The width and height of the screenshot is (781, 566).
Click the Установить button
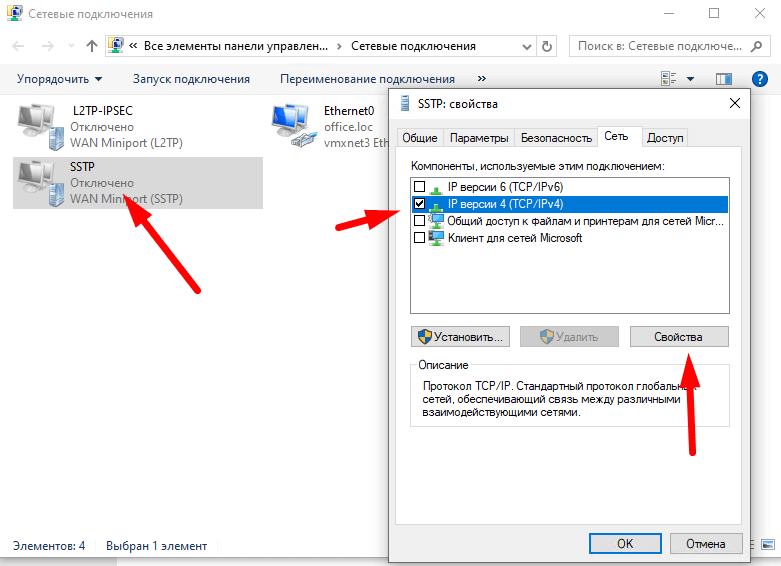(461, 337)
